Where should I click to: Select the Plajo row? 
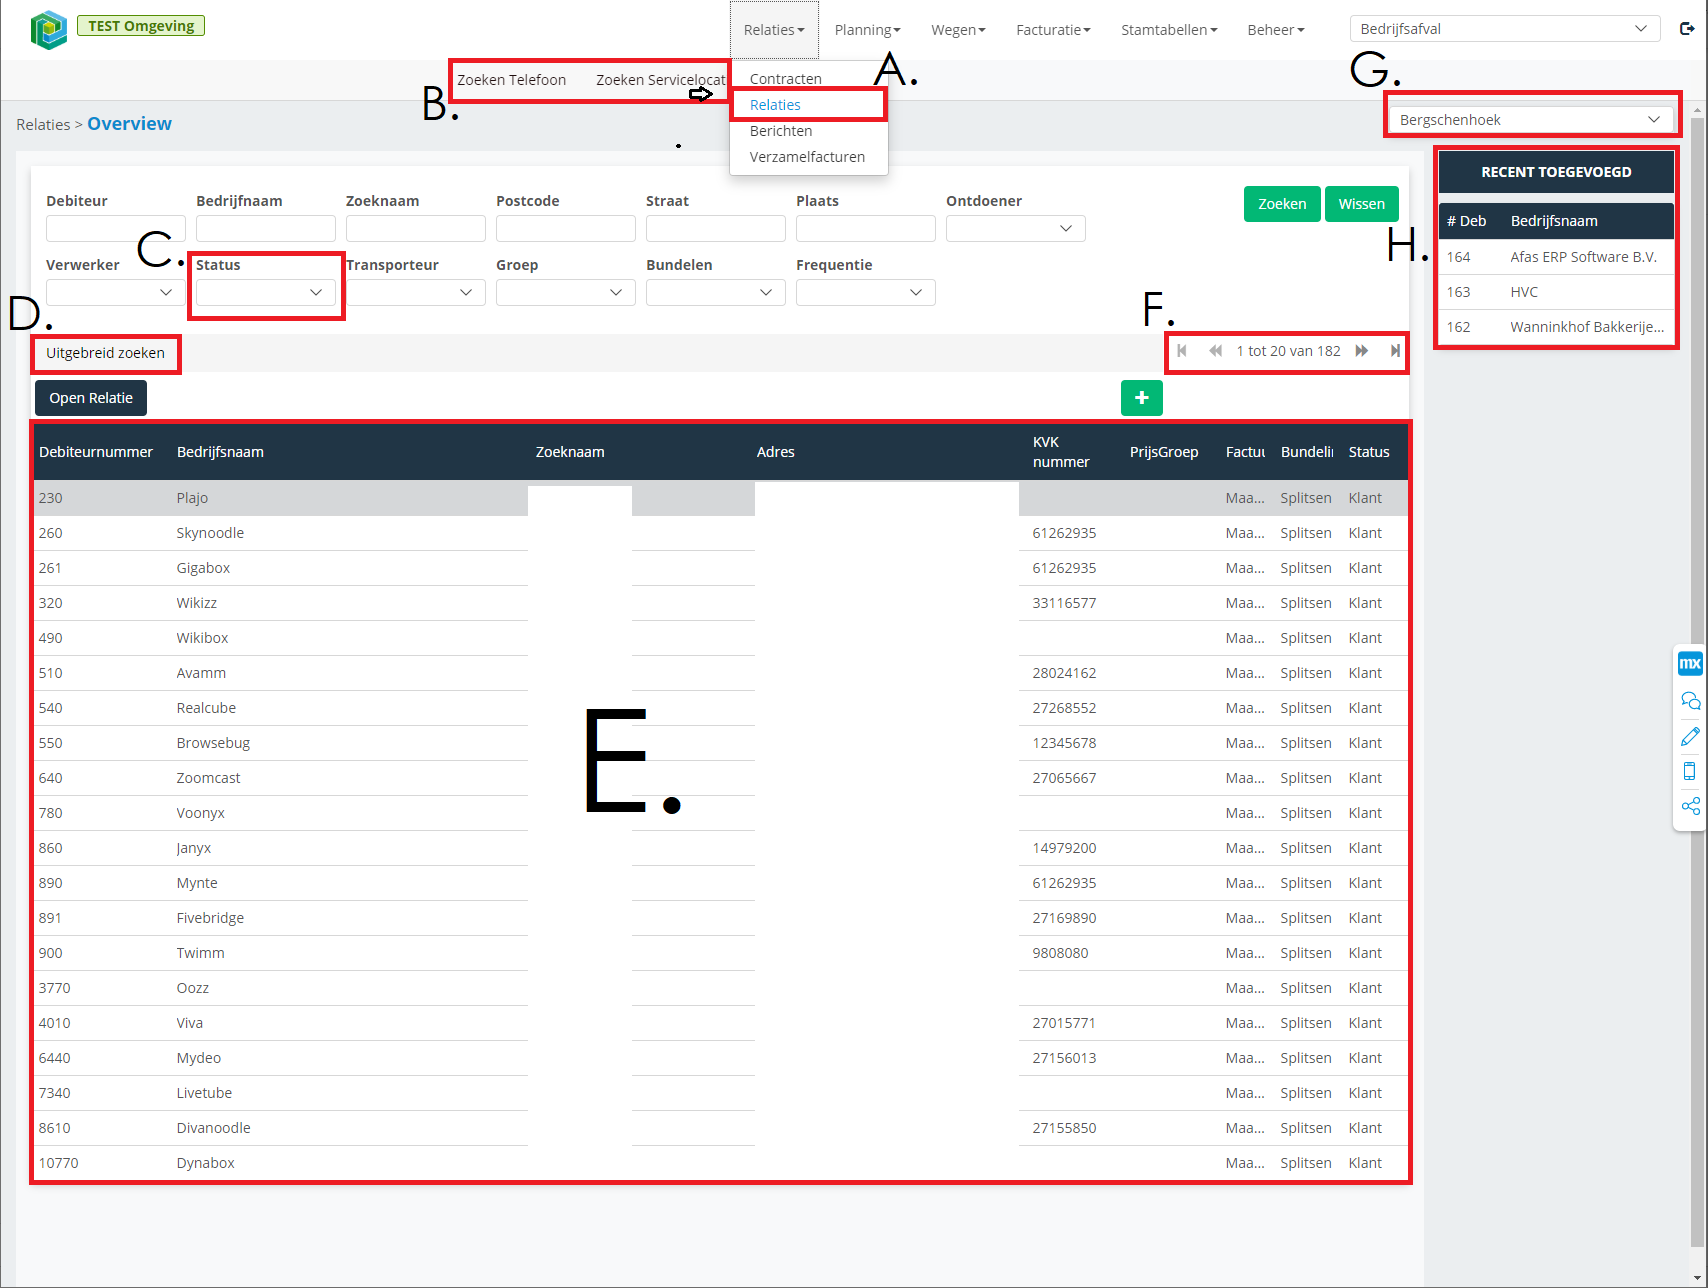click(720, 498)
